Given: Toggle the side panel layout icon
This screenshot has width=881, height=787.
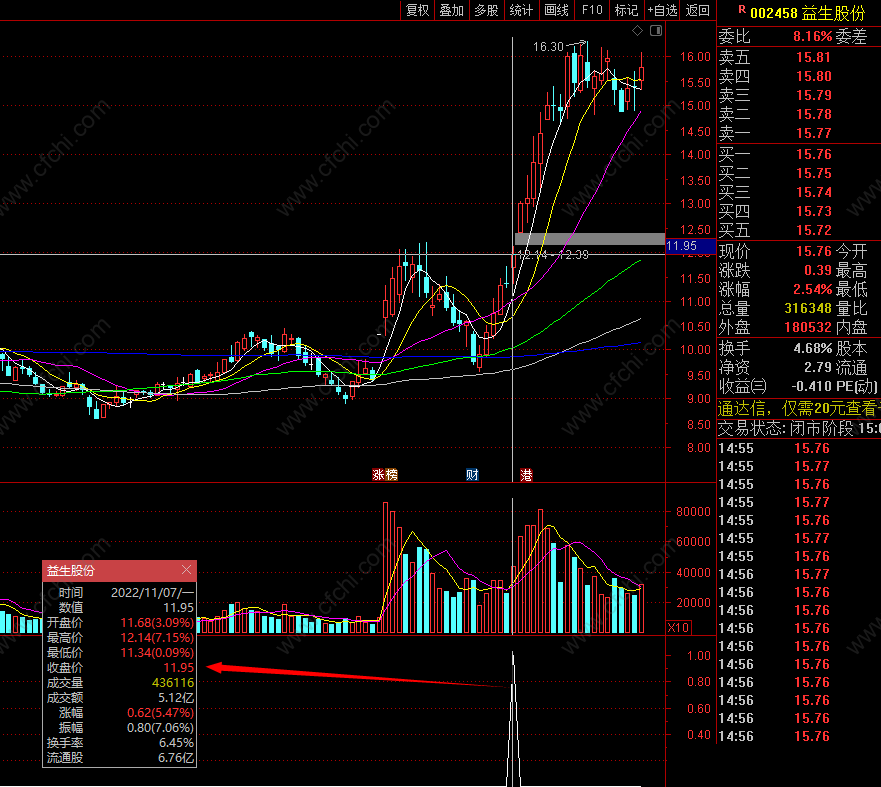Looking at the screenshot, I should pos(656,30).
